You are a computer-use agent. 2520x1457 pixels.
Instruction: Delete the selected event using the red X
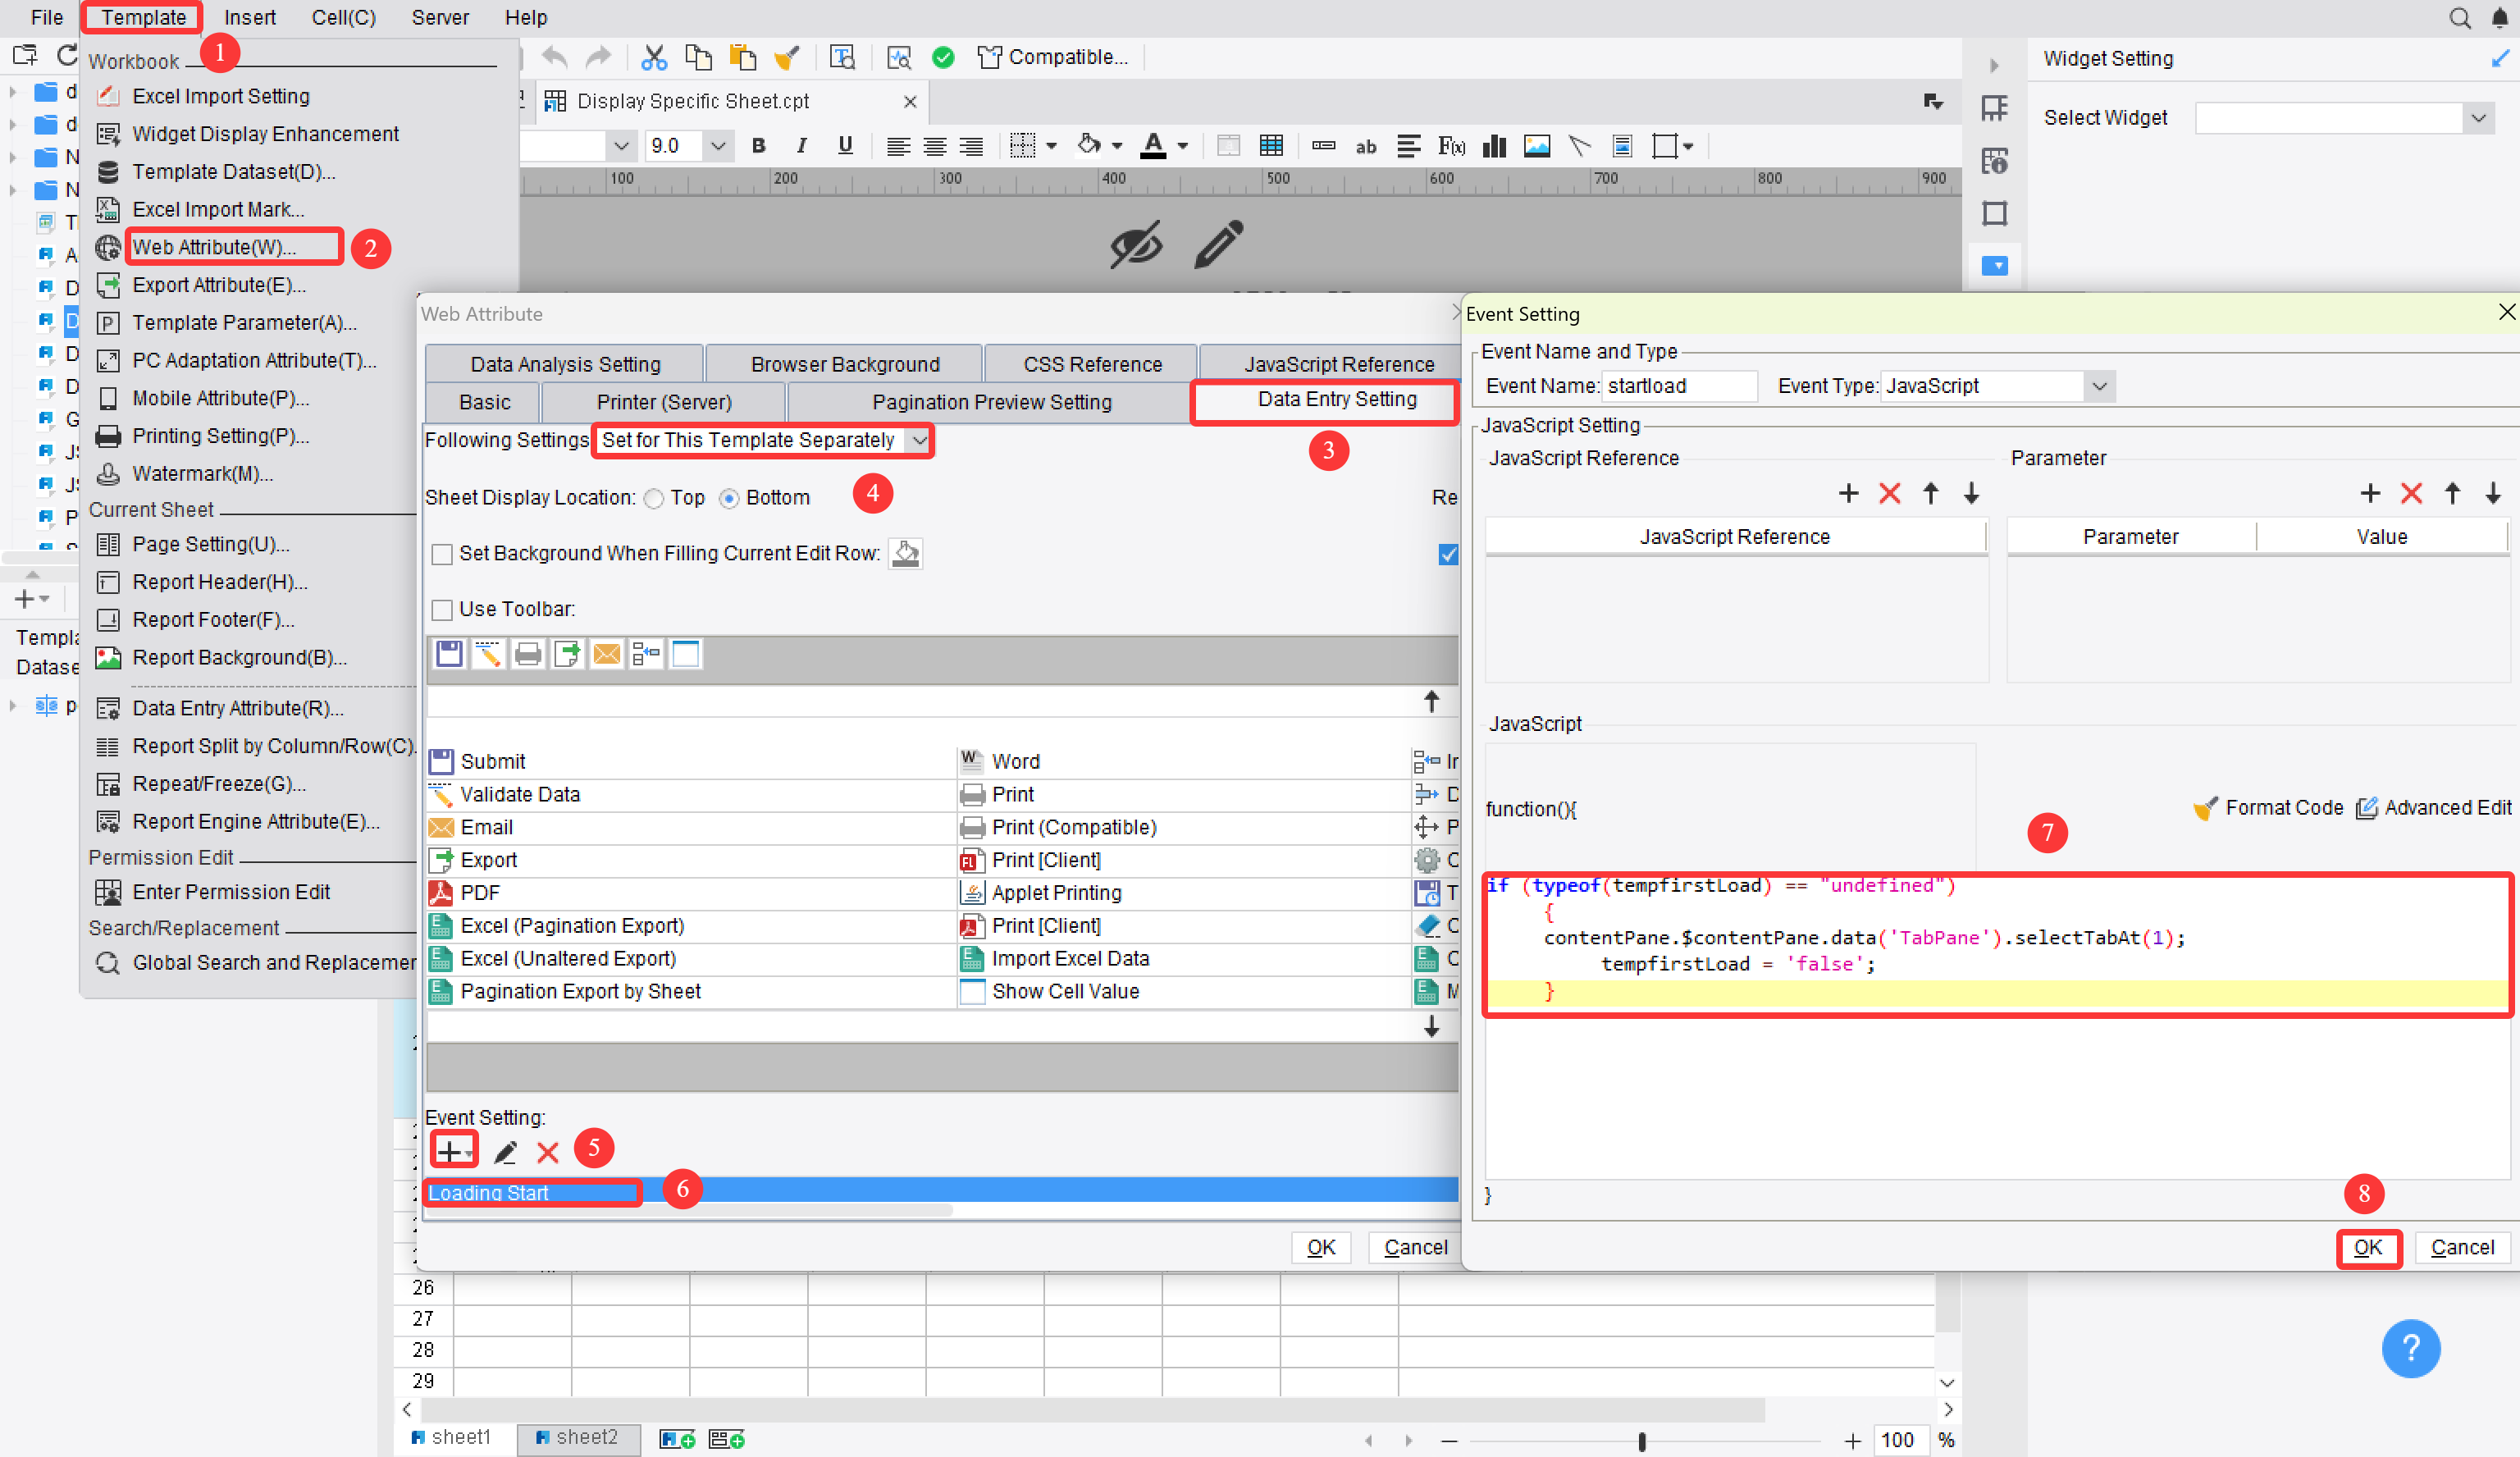tap(547, 1152)
